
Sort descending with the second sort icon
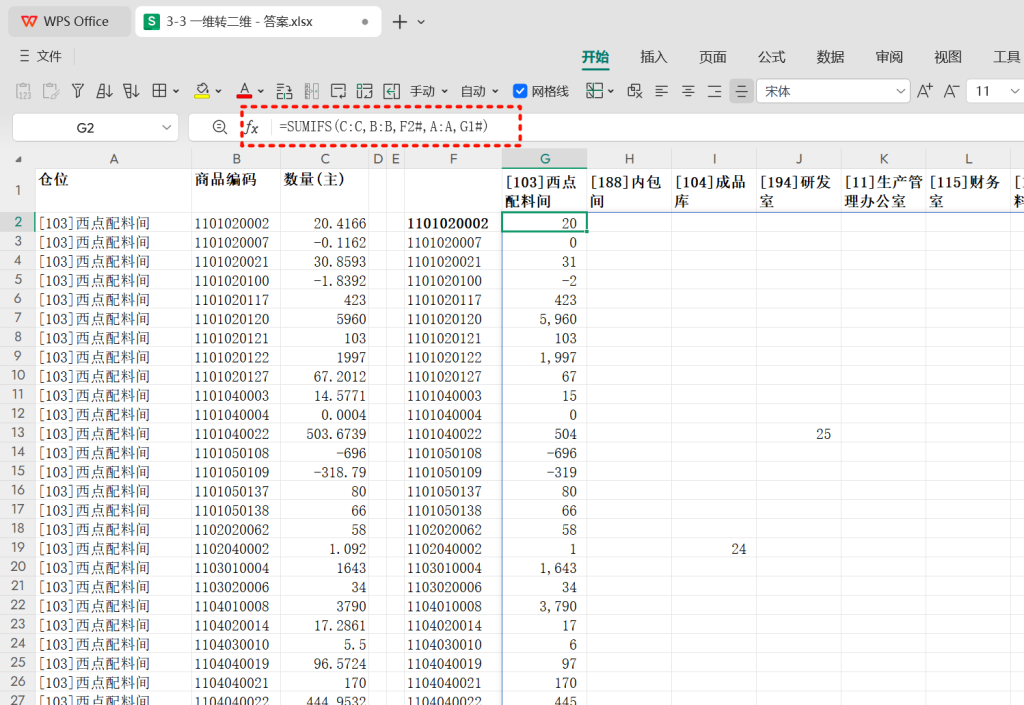click(x=131, y=91)
